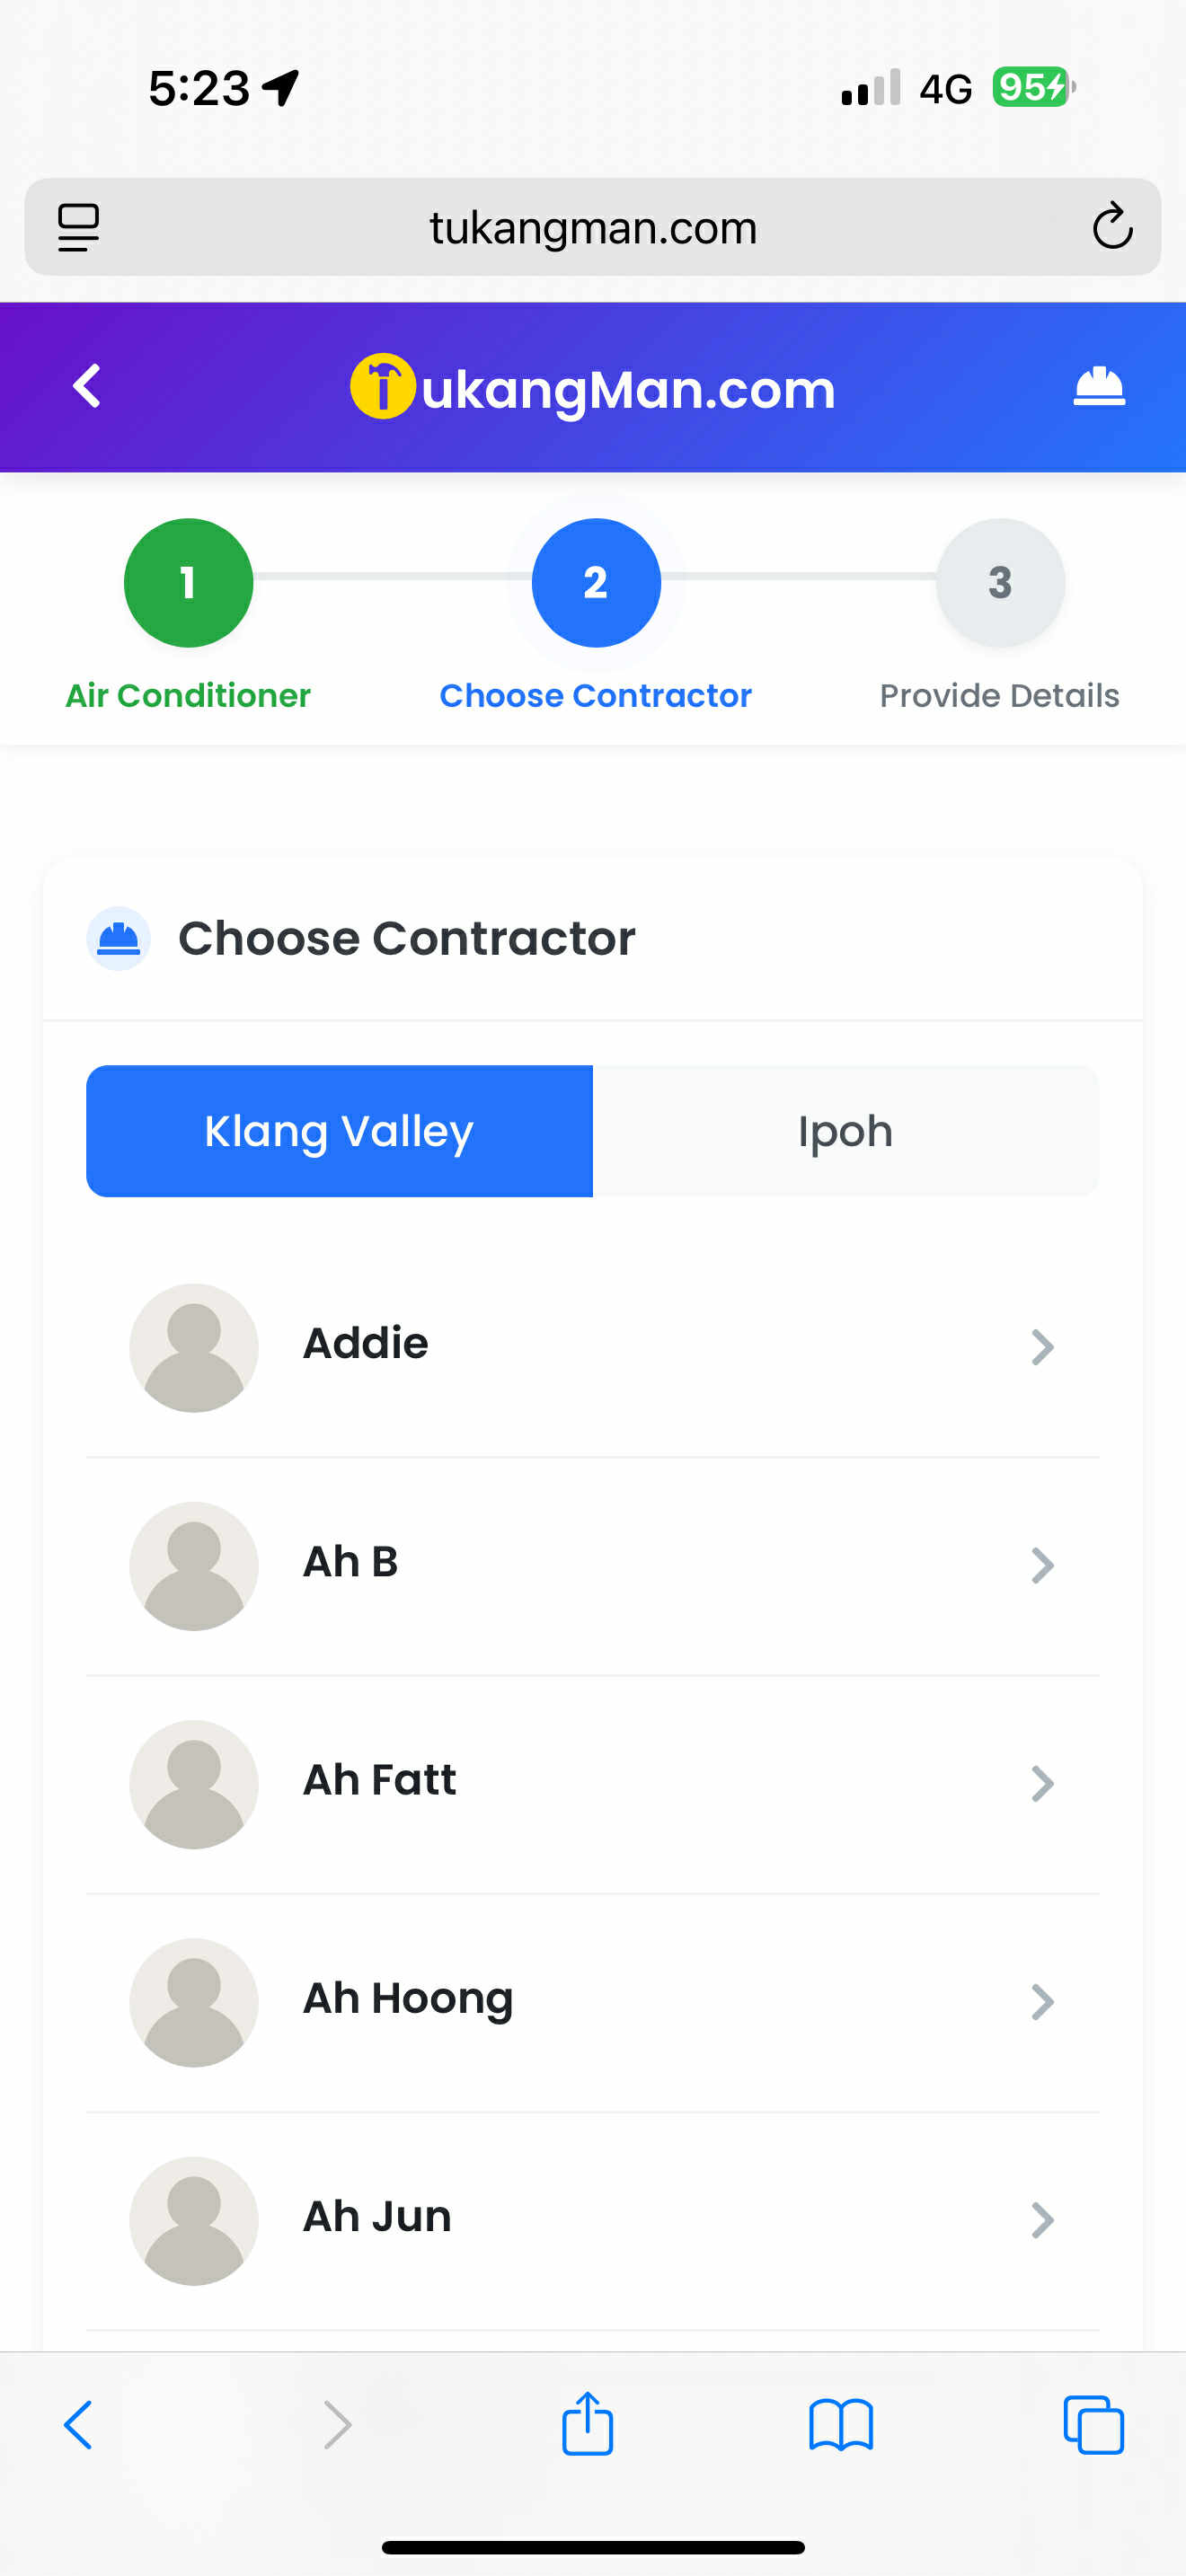Tap the TukangMan.com logo
Viewport: 1186px width, 2576px height.
pos(593,388)
